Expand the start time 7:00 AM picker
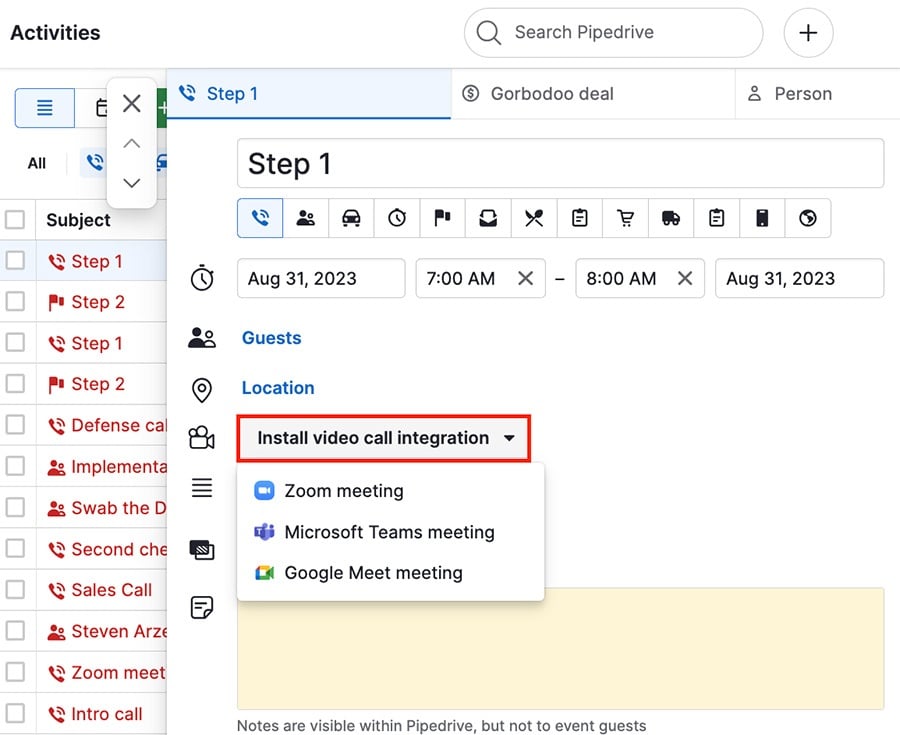Screen dimensions: 900x735 (460, 278)
